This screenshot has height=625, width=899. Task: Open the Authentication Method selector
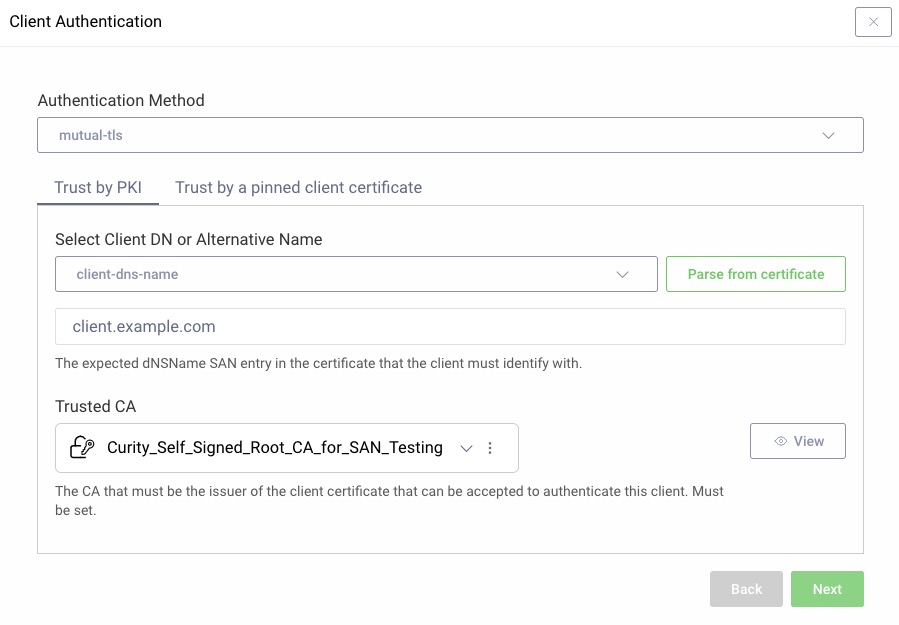(450, 134)
